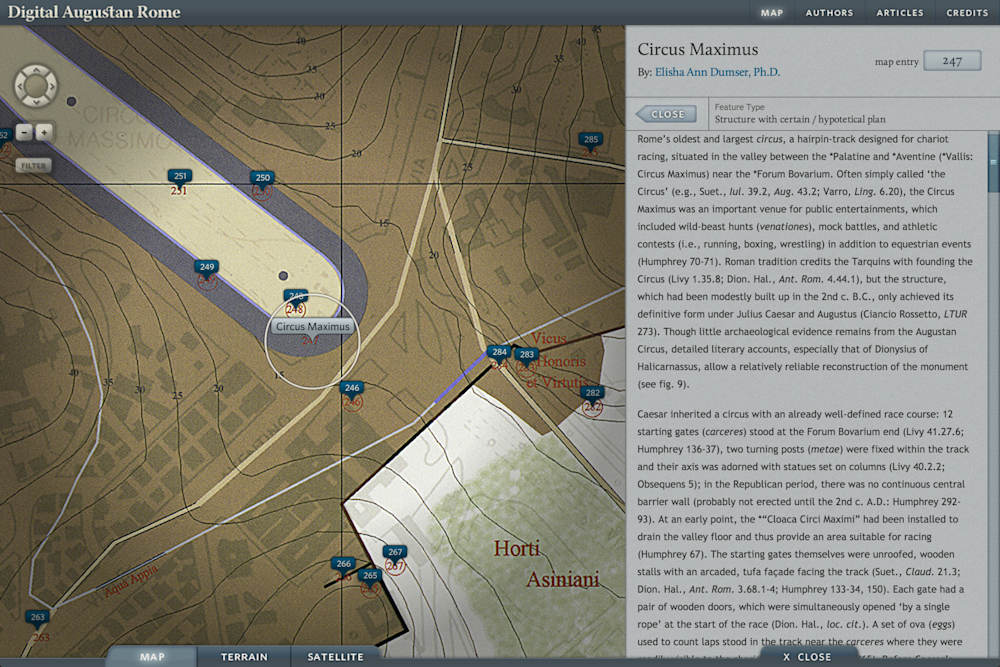
Task: Select map marker 263
Action: pos(38,617)
